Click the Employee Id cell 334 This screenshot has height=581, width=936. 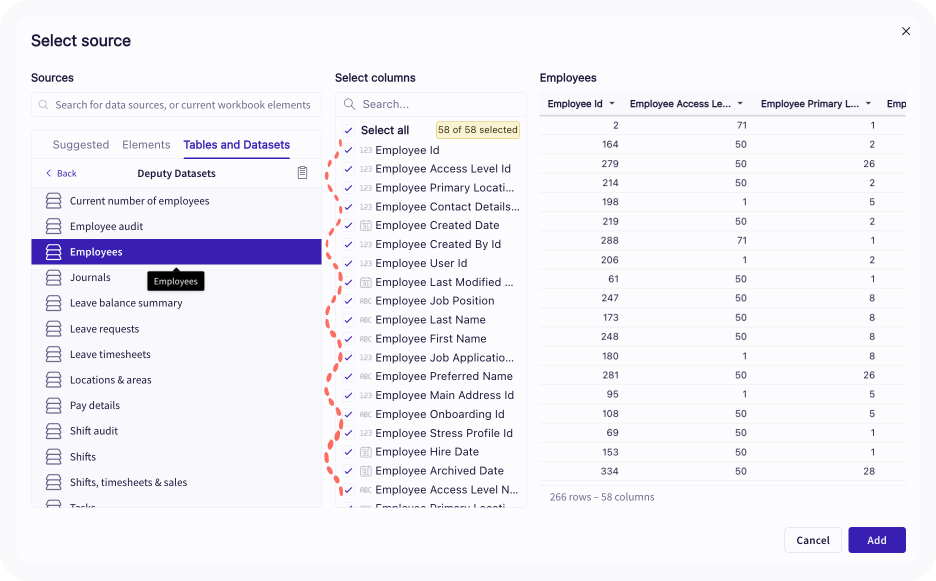(609, 471)
